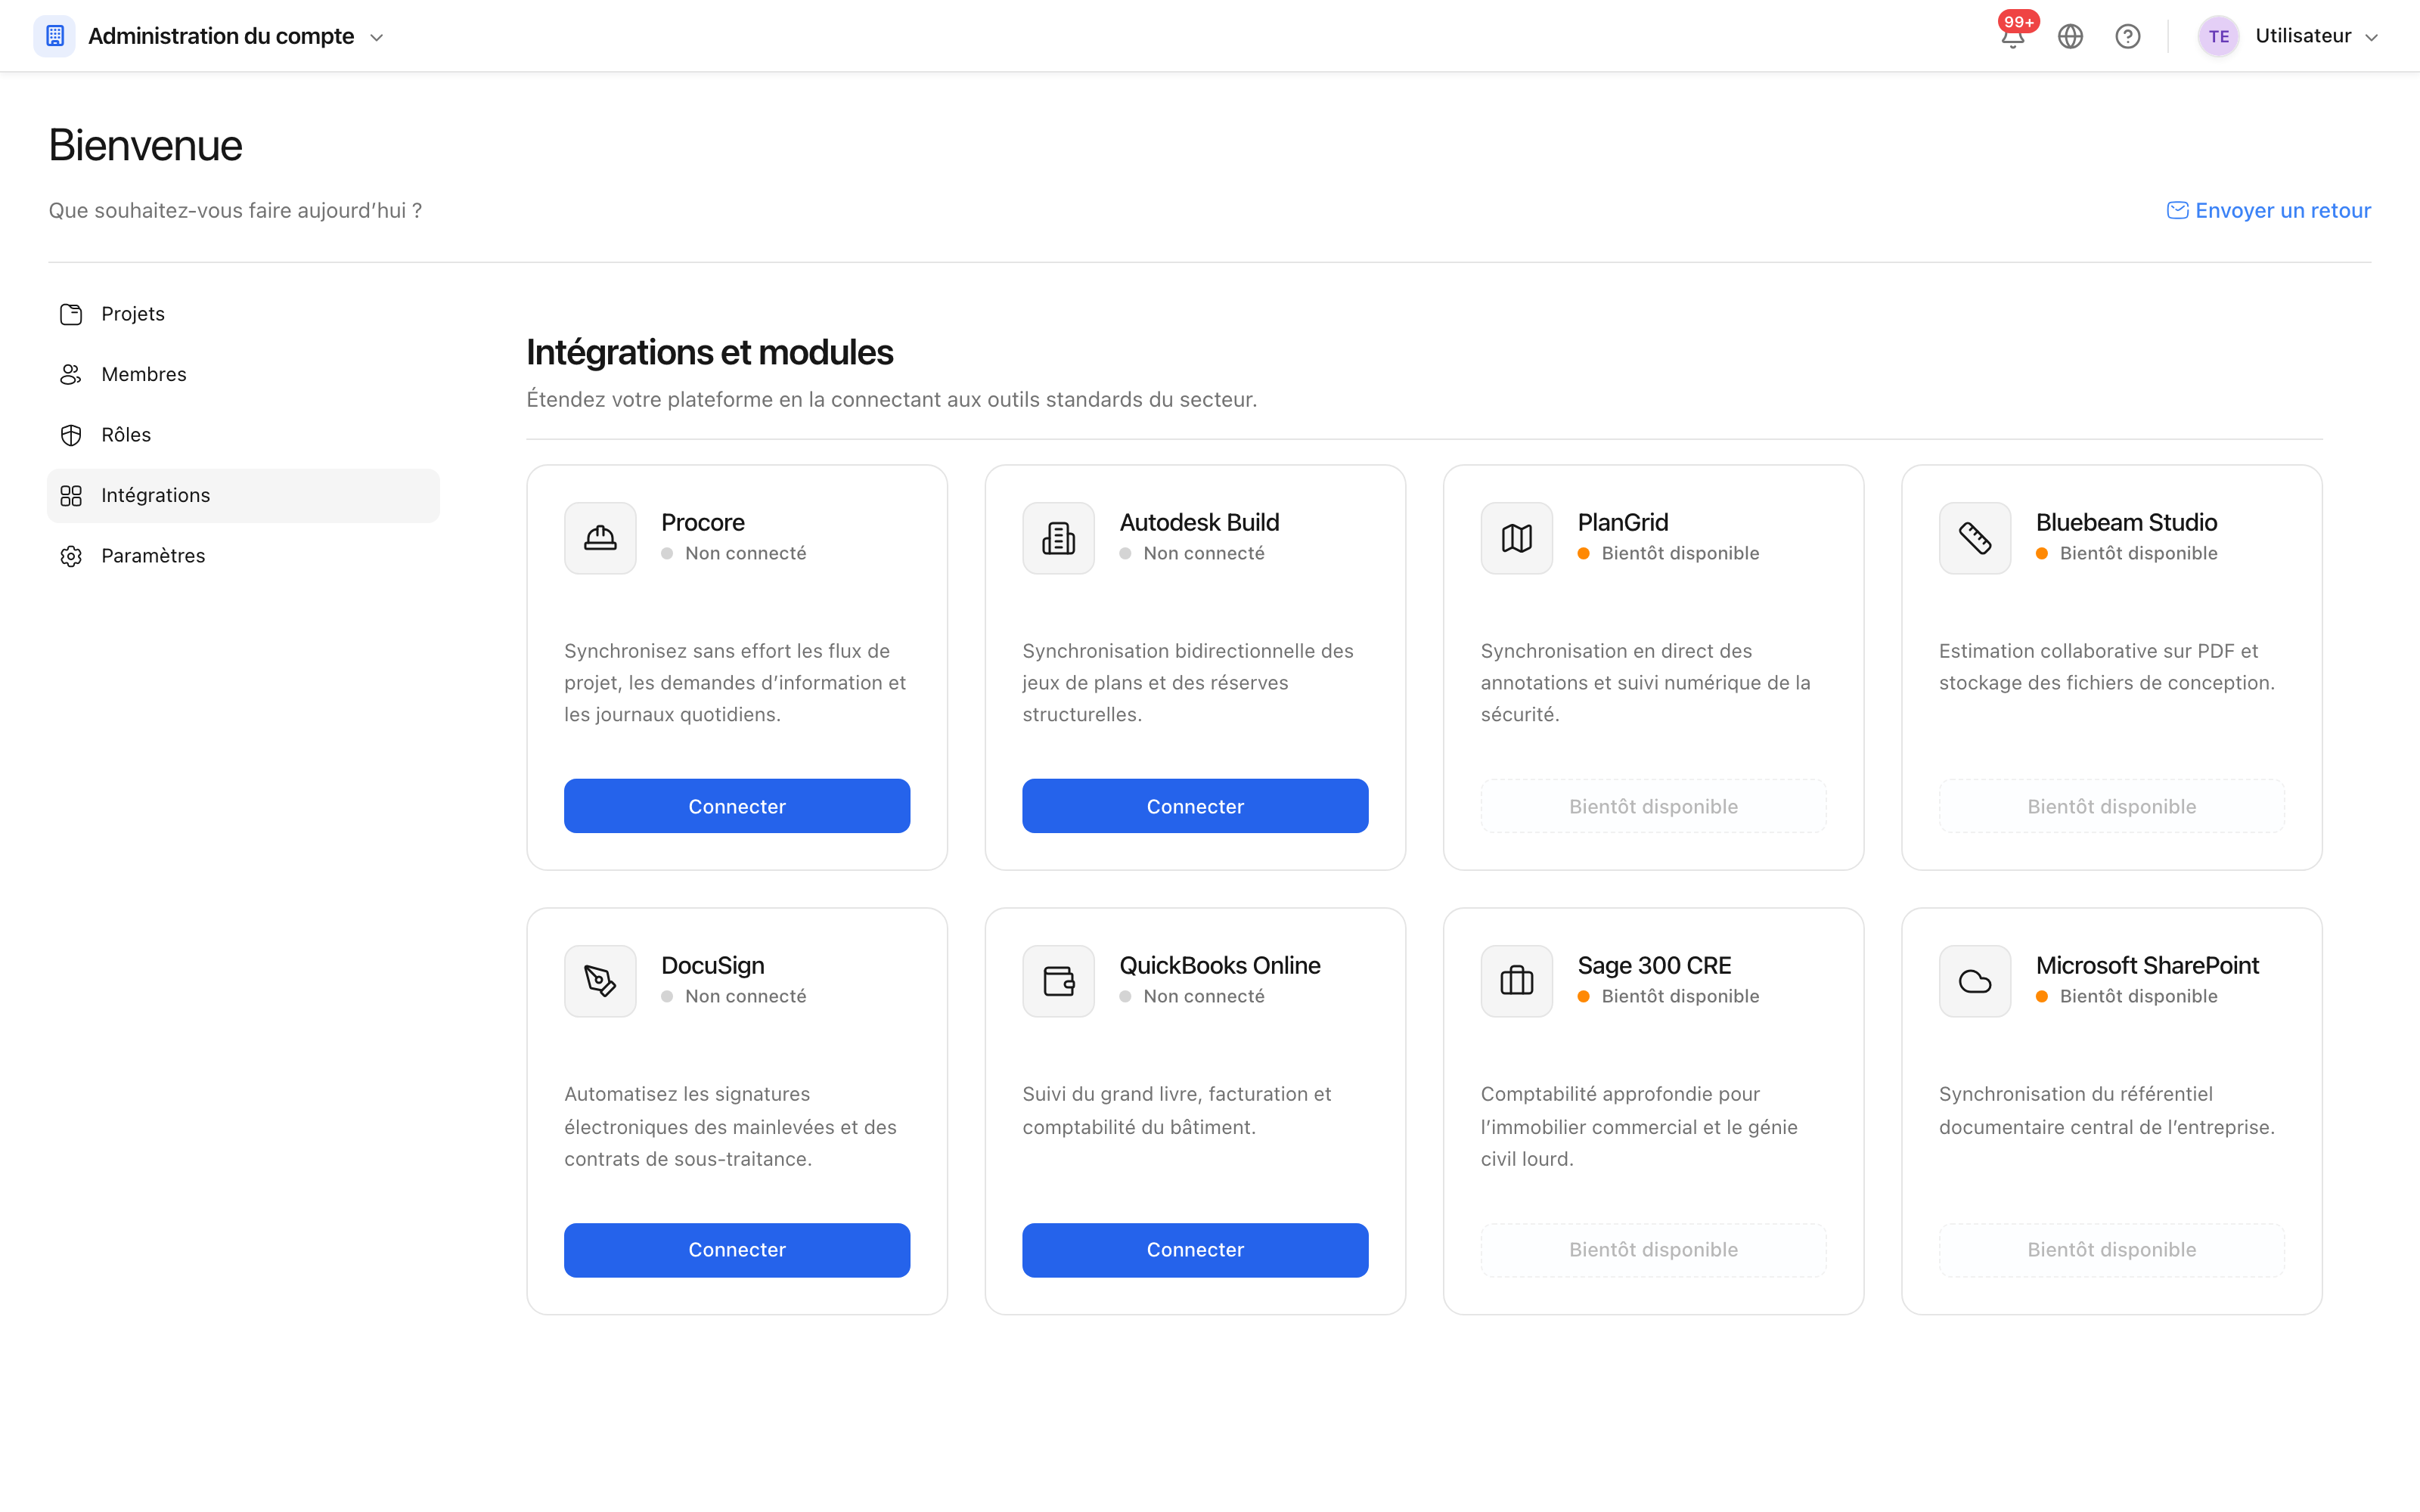This screenshot has width=2420, height=1512.
Task: Open the Utilisateur menu chevron
Action: click(2371, 38)
